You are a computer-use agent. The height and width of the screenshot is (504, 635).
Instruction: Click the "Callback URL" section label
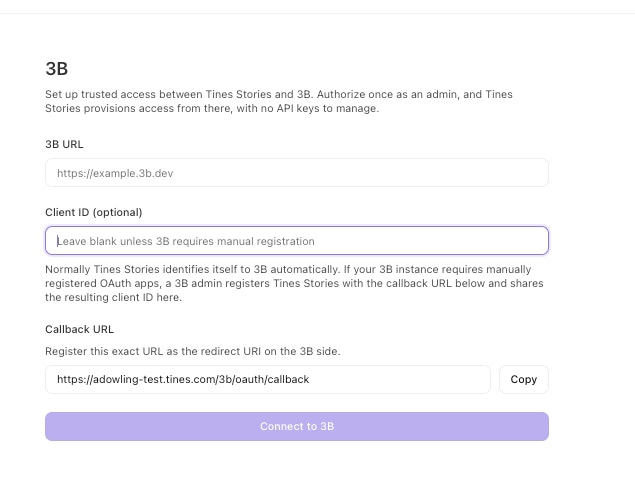(x=79, y=330)
